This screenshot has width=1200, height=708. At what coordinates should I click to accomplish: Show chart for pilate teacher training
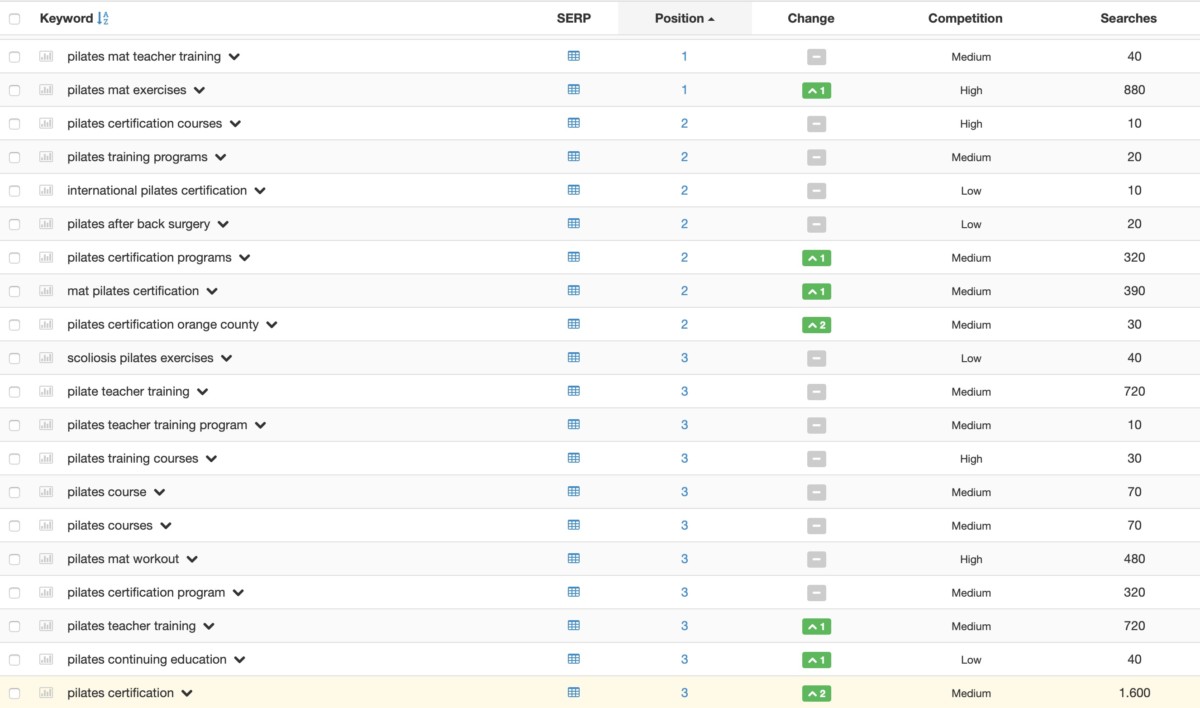(x=46, y=391)
